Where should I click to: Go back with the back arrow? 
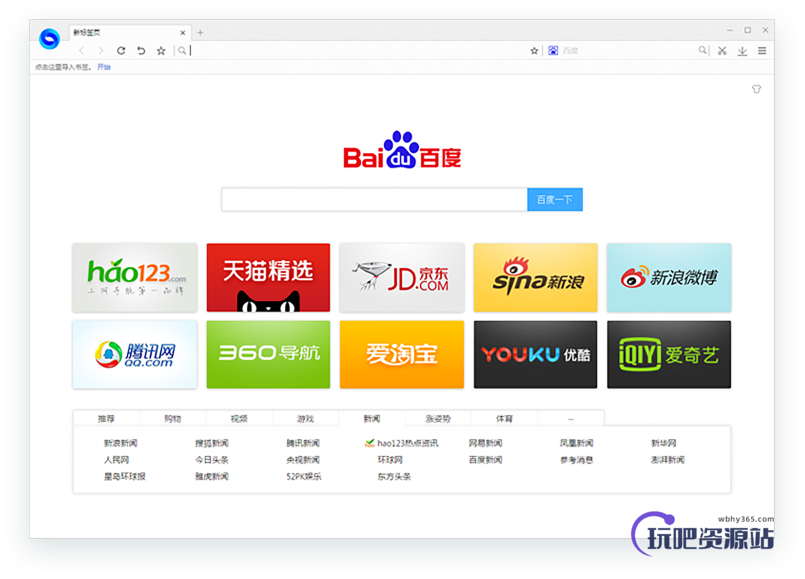[81, 50]
